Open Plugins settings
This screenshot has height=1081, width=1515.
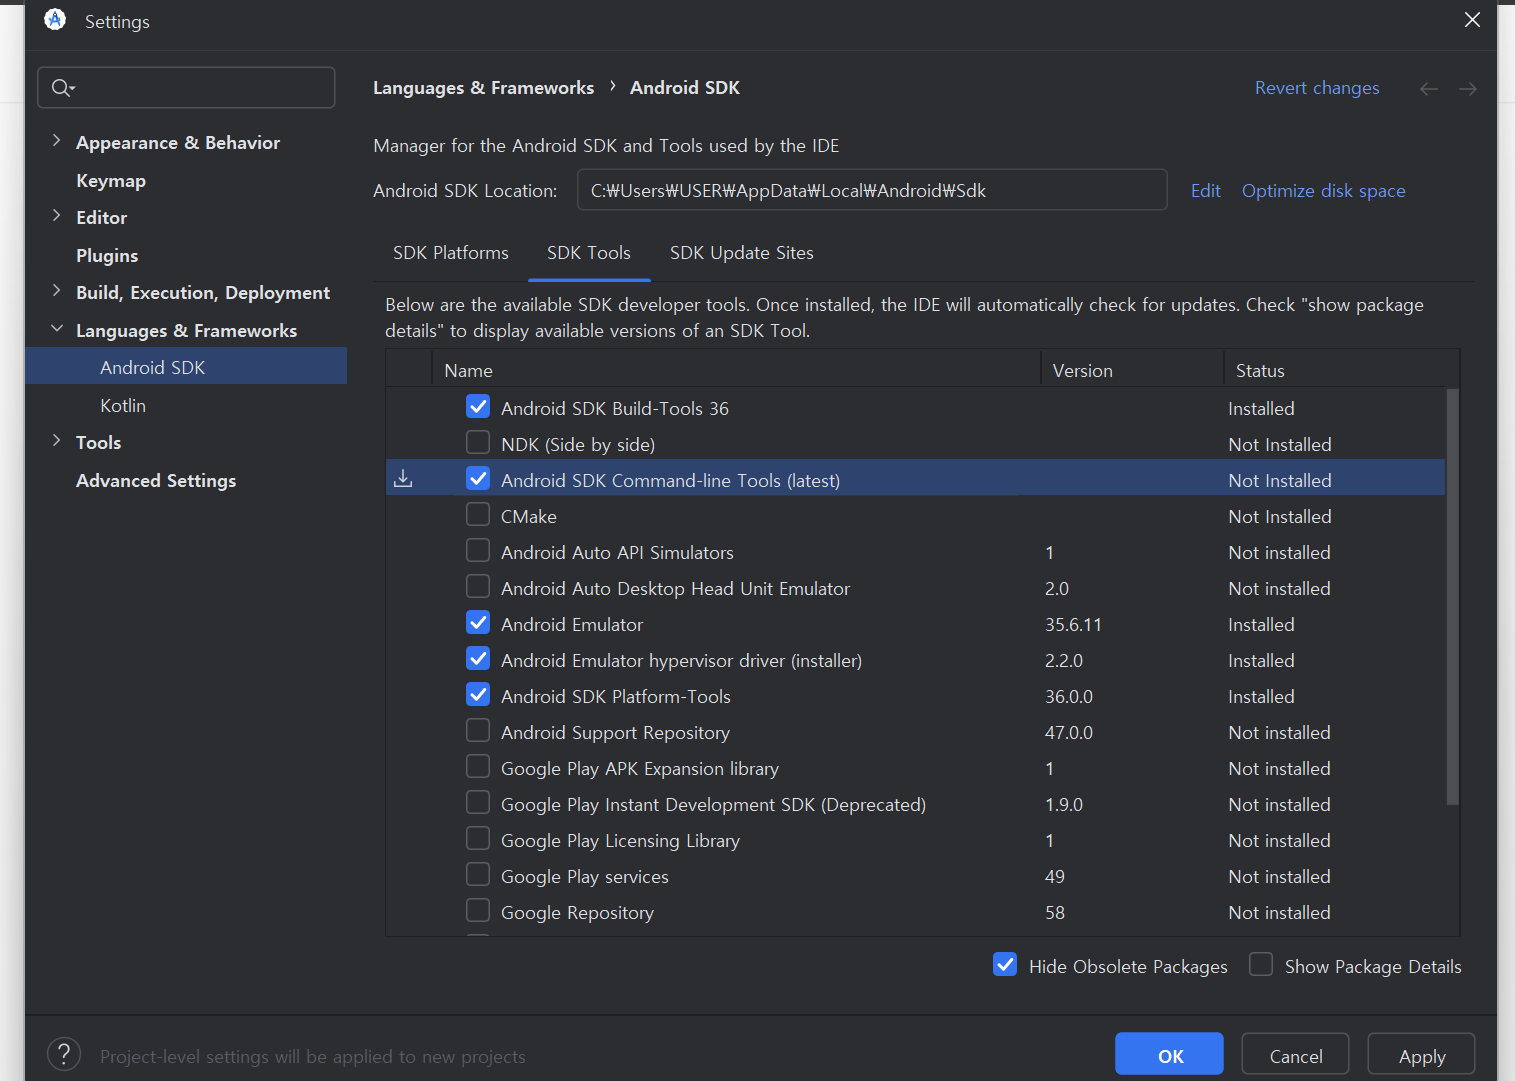coord(107,256)
